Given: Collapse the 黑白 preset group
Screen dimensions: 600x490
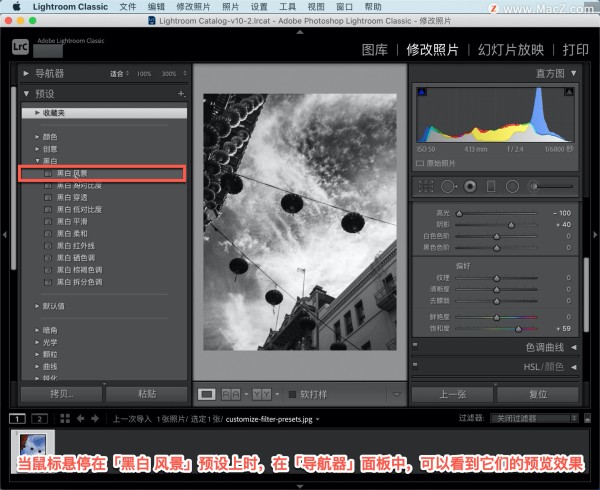Looking at the screenshot, I should [36, 160].
